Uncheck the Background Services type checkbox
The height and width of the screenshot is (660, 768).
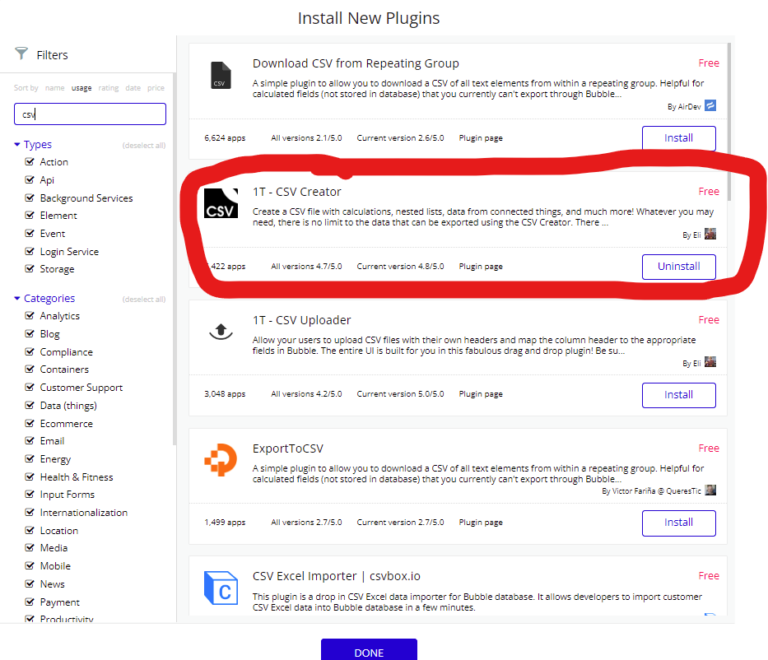tap(30, 198)
